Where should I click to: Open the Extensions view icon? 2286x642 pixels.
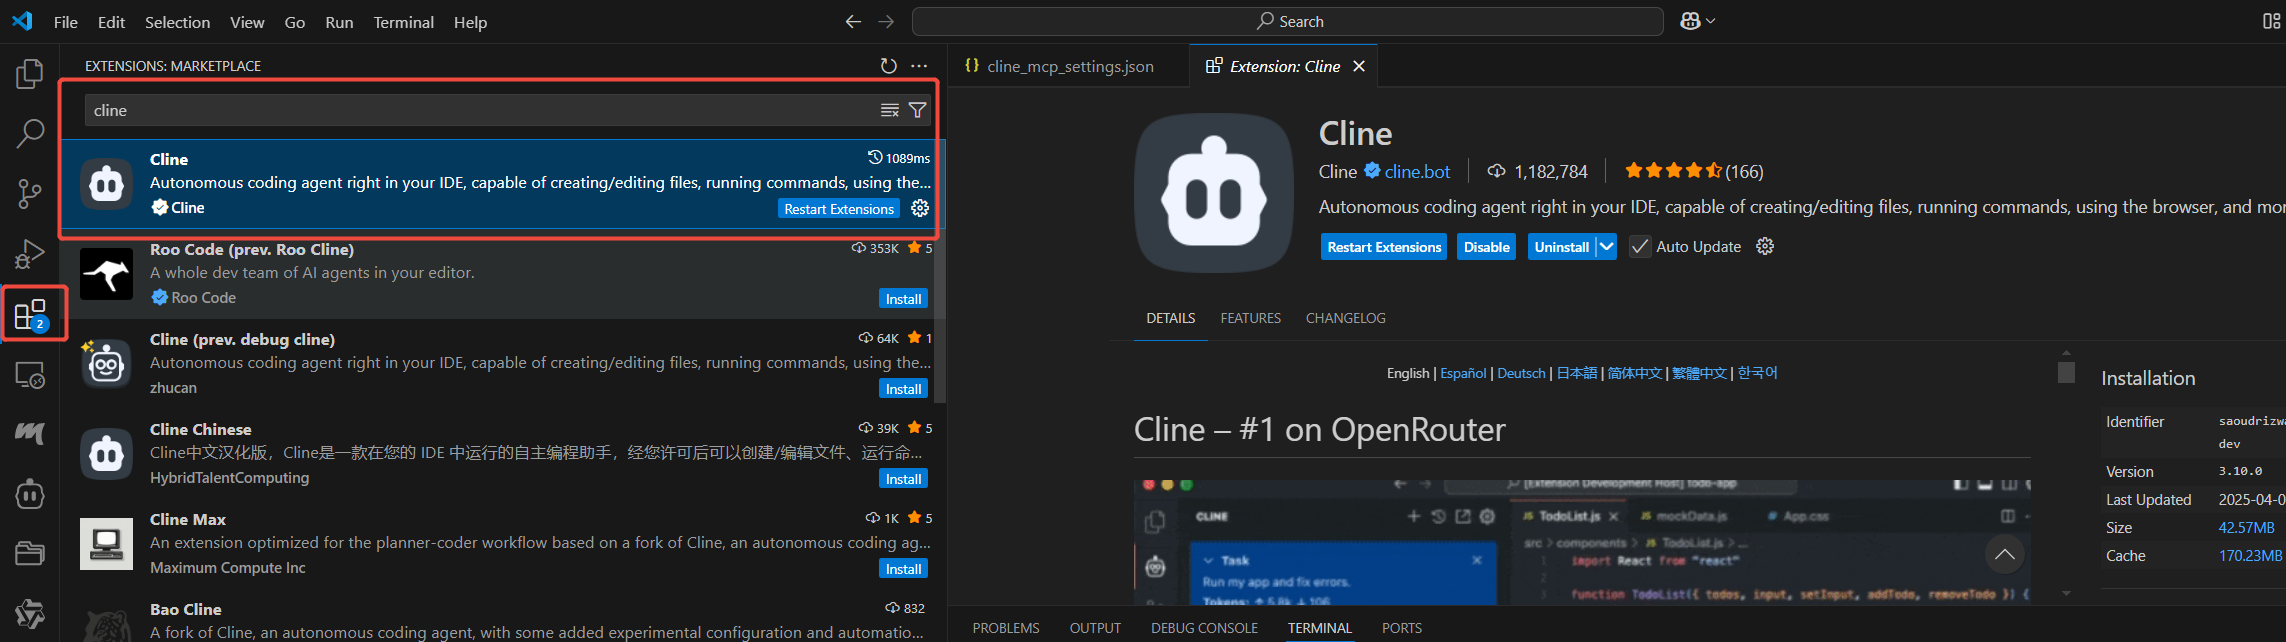[x=31, y=315]
